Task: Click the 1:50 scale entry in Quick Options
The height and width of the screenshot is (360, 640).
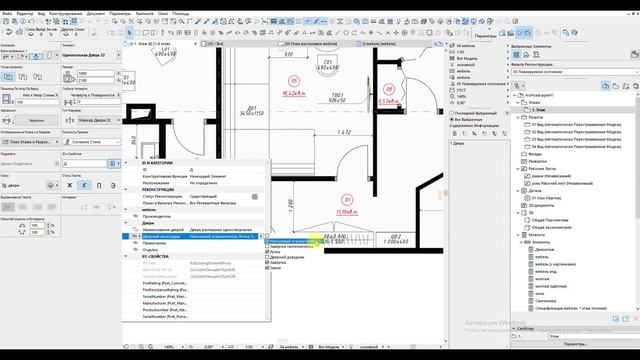Action: click(x=460, y=52)
